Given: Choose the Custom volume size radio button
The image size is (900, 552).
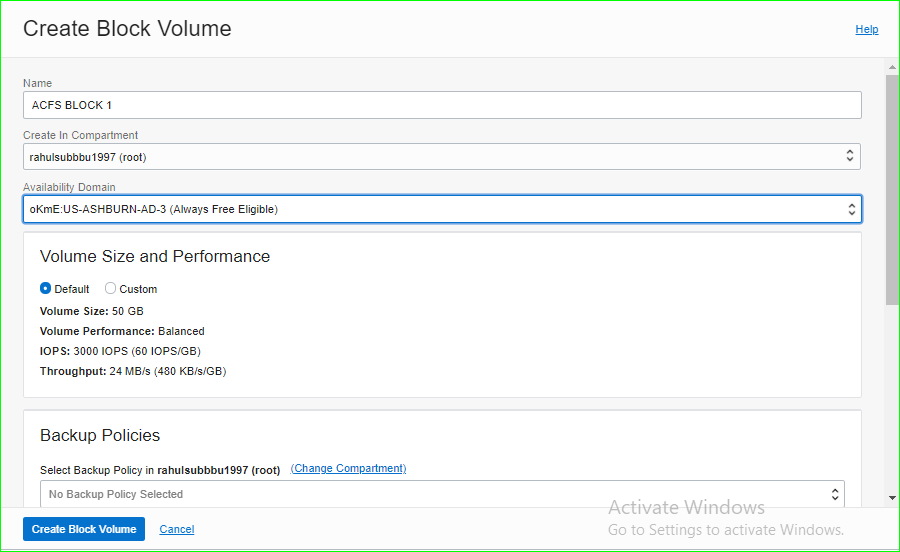Looking at the screenshot, I should tap(111, 289).
